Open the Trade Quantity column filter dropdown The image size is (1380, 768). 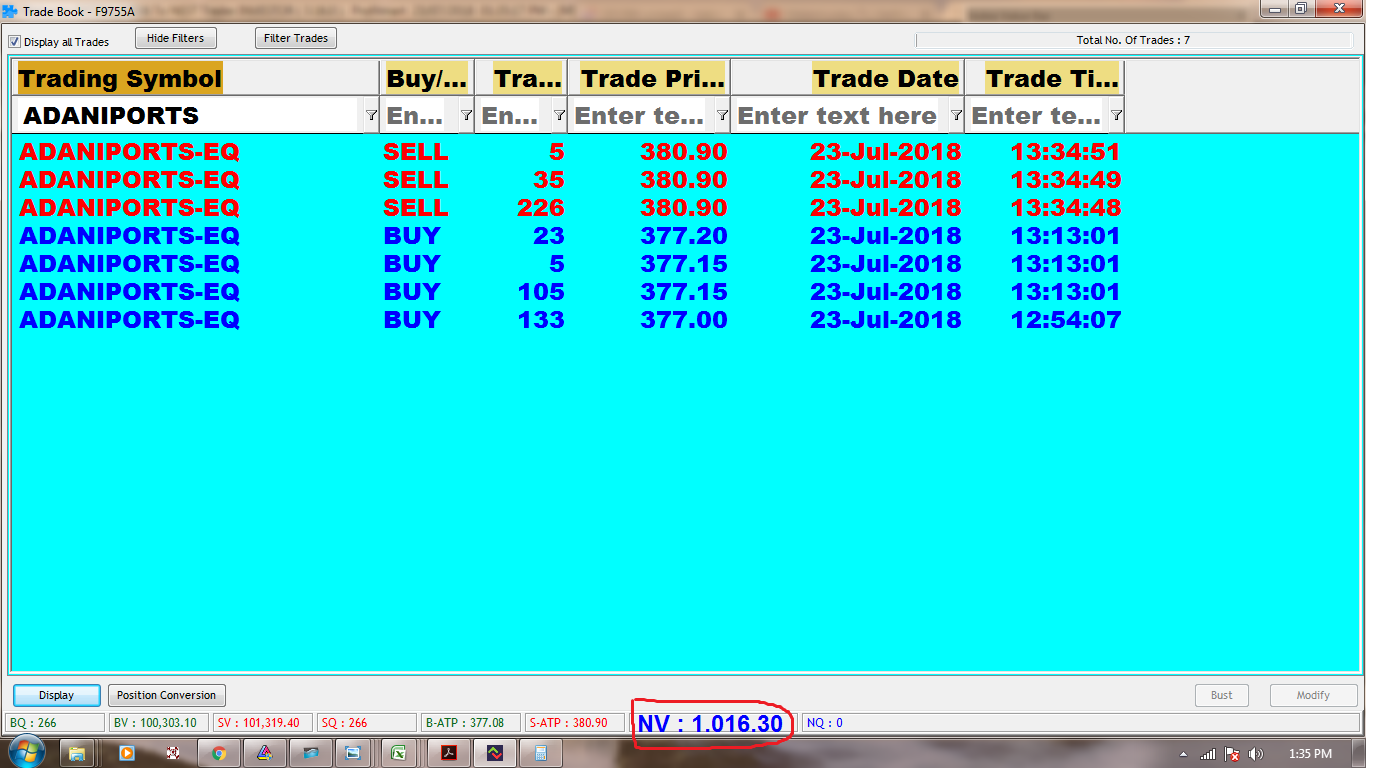pyautogui.click(x=559, y=115)
